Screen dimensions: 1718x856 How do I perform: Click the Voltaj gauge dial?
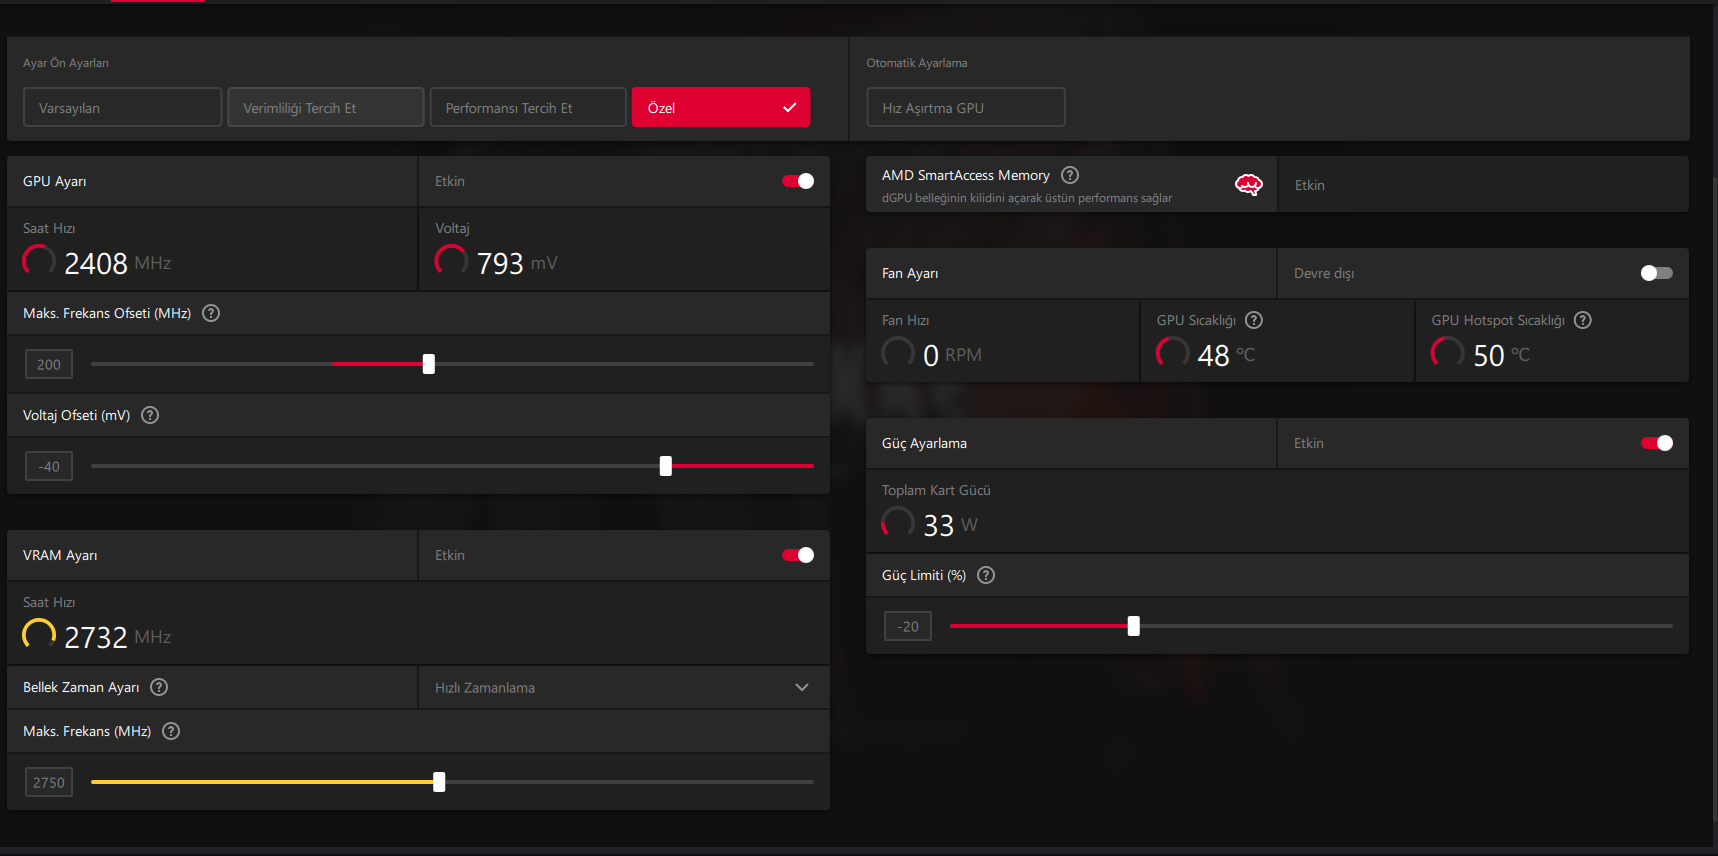[x=451, y=261]
